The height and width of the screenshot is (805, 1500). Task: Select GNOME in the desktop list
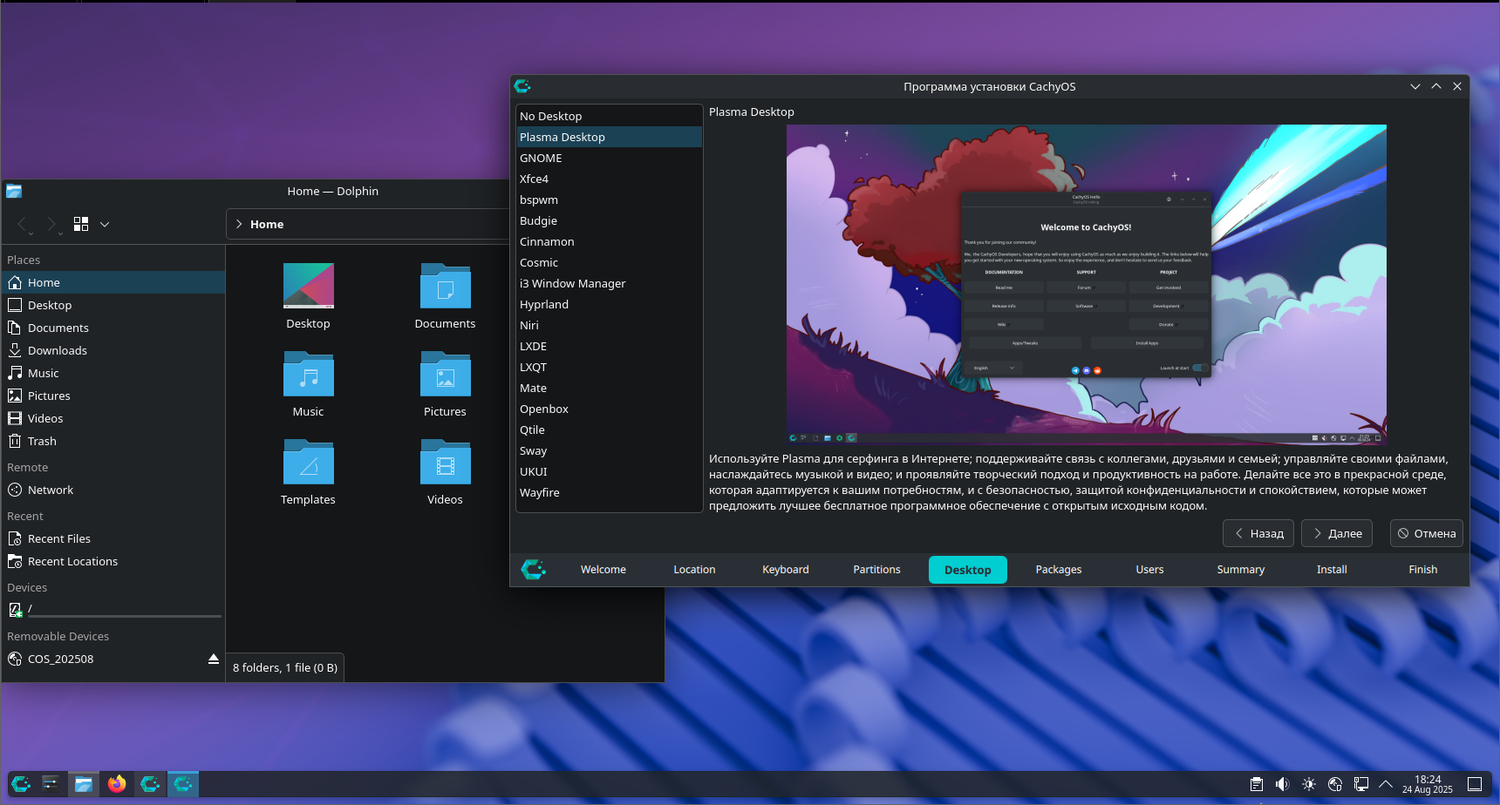[x=609, y=158]
